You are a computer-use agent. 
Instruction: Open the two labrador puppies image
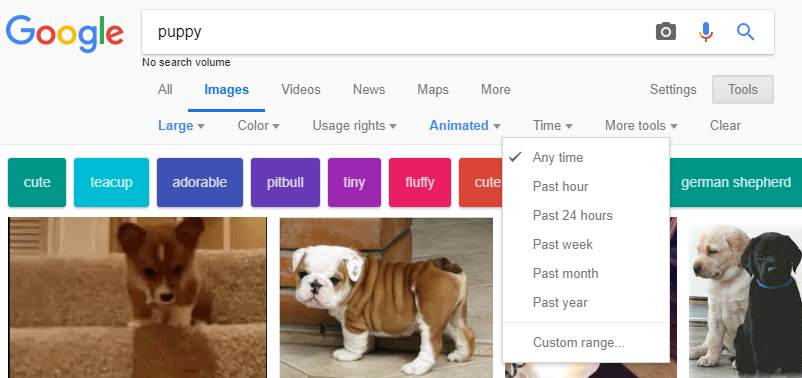tap(745, 301)
